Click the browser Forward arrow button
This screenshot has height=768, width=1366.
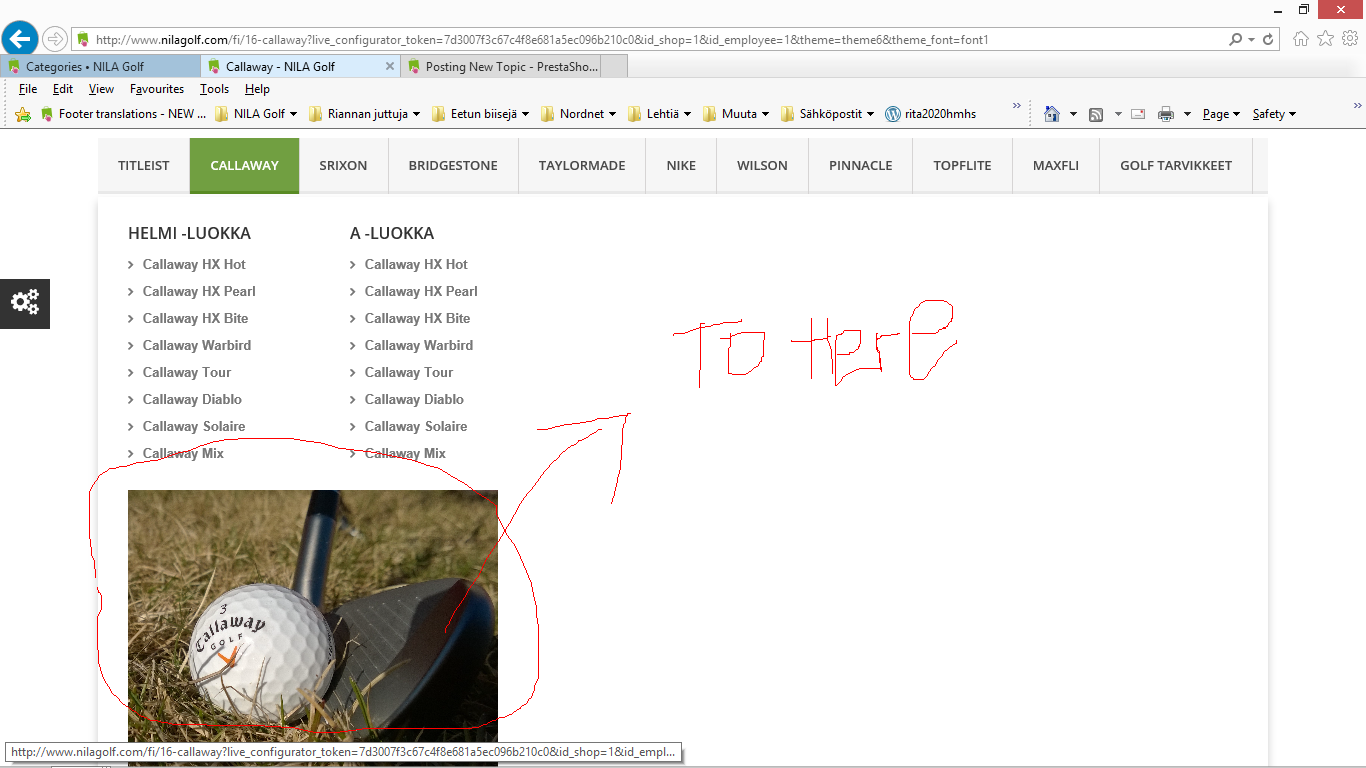[x=54, y=39]
